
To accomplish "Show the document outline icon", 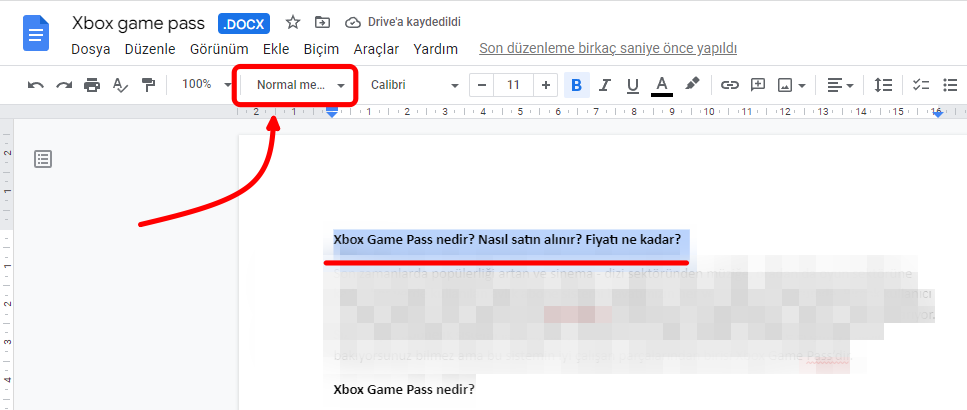I will click(43, 159).
